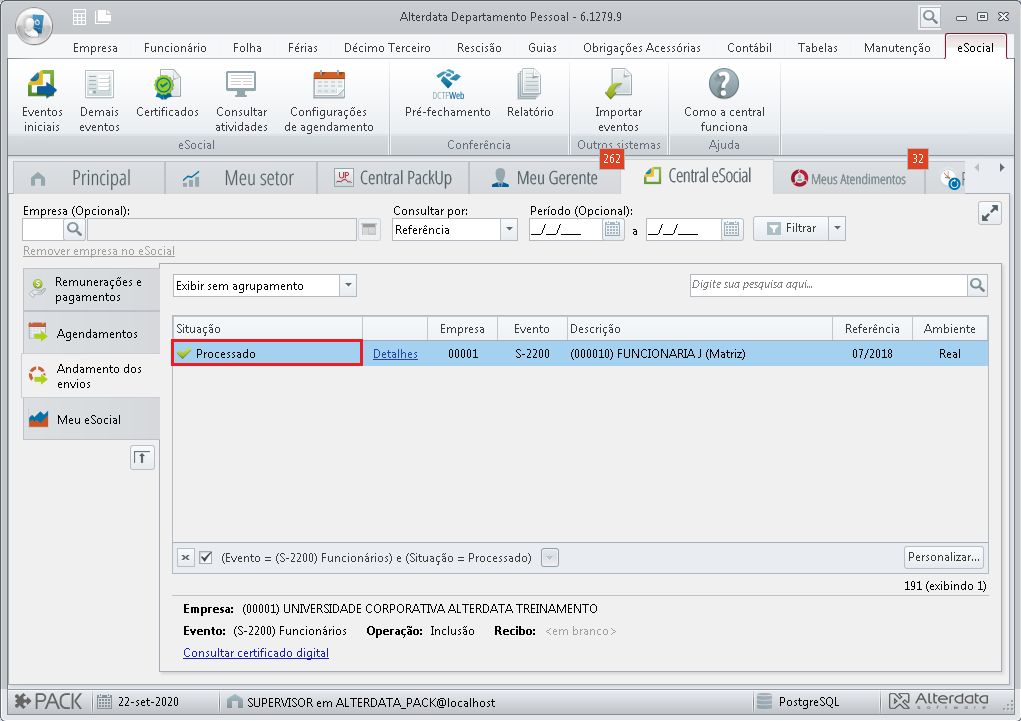
Task: Toggle the active filter checkbox
Action: pyautogui.click(x=206, y=558)
